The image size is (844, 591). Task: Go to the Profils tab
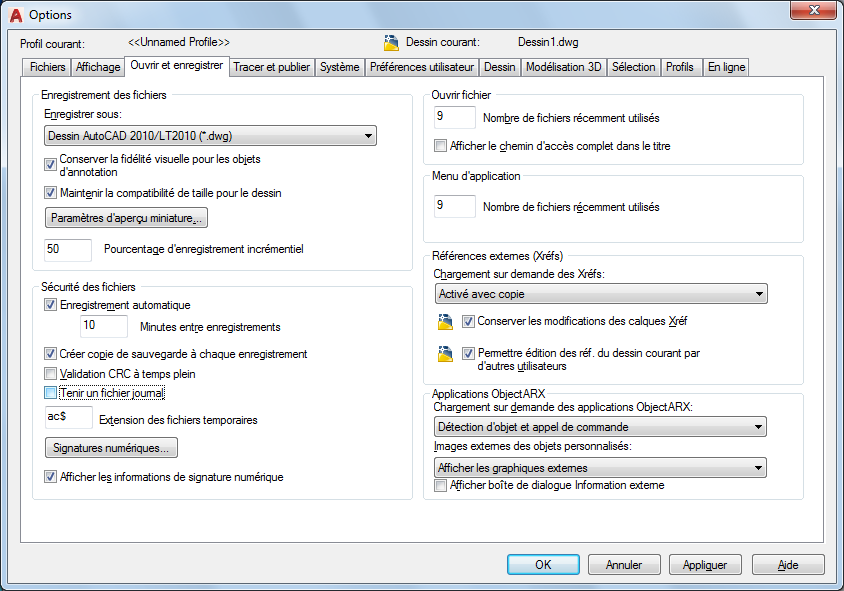coord(680,67)
